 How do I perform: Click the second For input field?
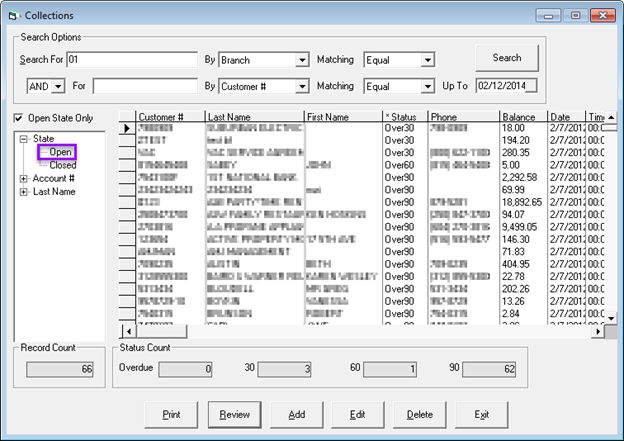click(x=145, y=86)
